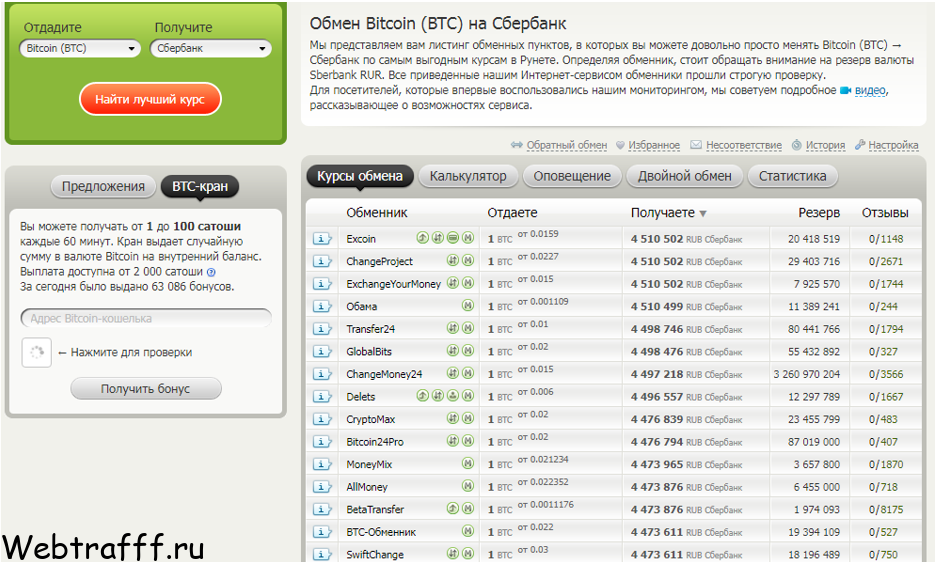Viewport: 935px width, 562px height.
Task: Switch to the Предложения tab
Action: click(x=103, y=187)
